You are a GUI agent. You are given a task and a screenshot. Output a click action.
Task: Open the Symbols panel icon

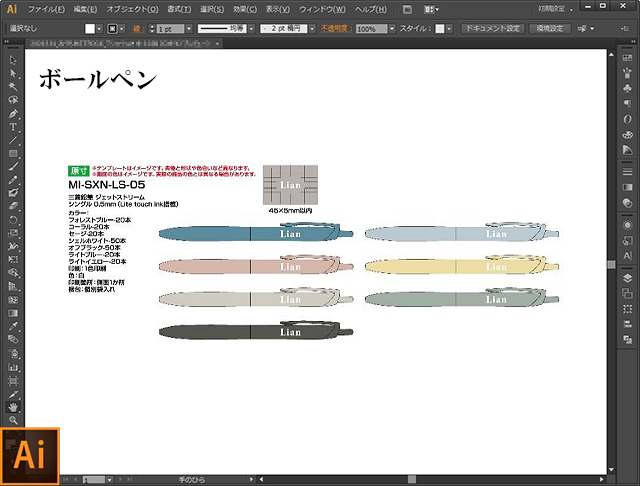[627, 88]
